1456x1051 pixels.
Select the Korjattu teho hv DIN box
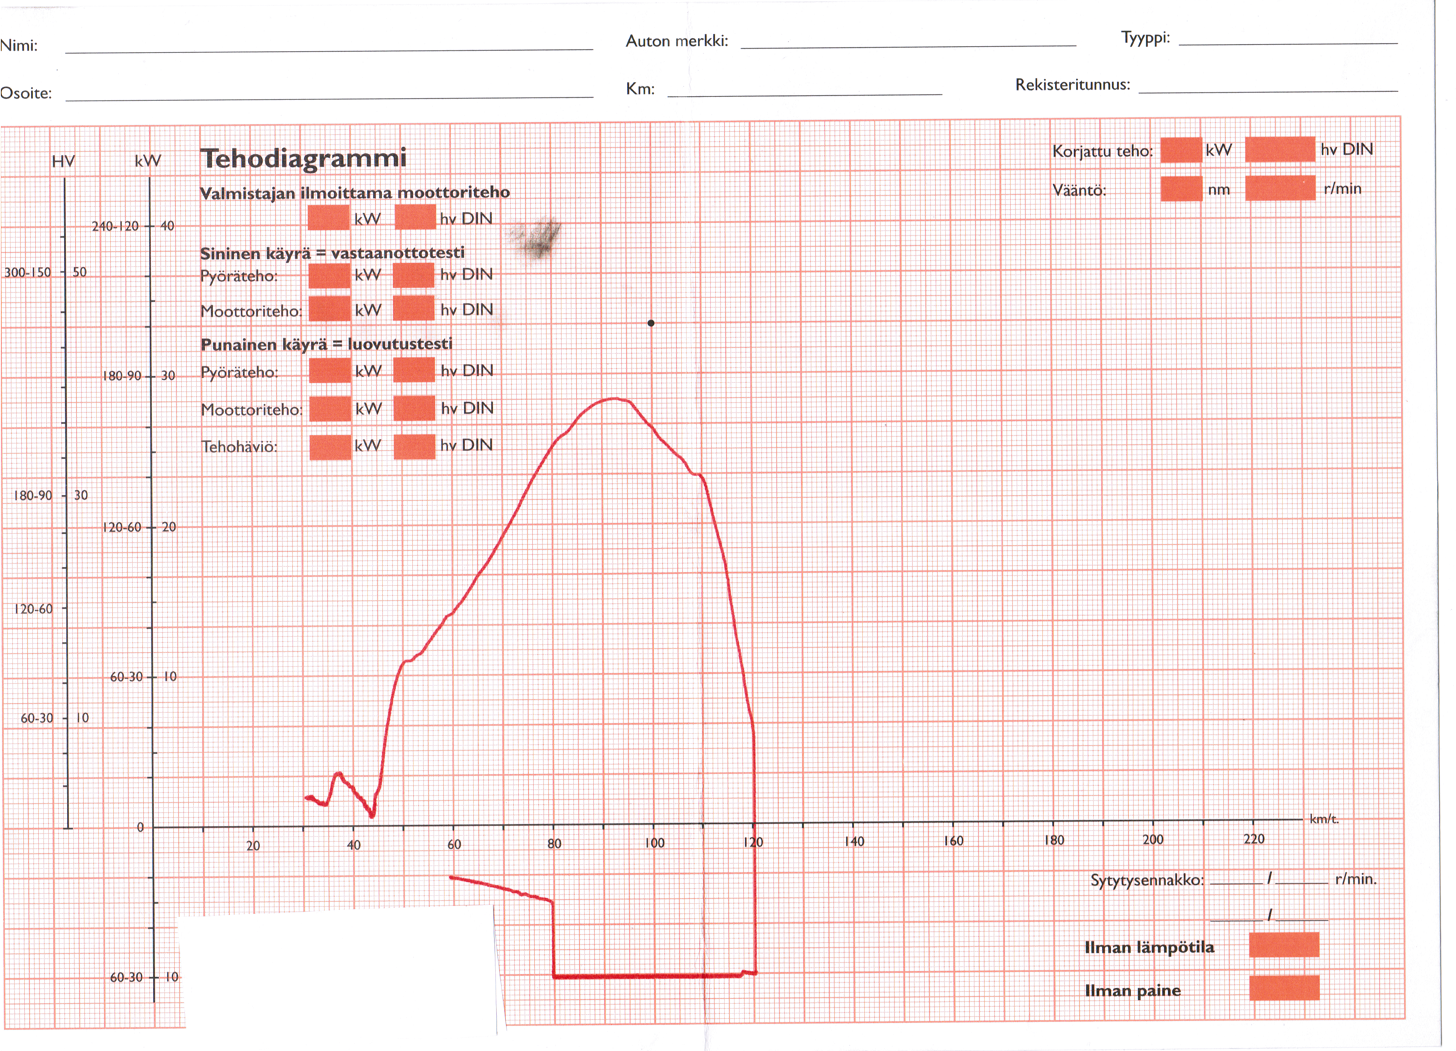pyautogui.click(x=1279, y=150)
